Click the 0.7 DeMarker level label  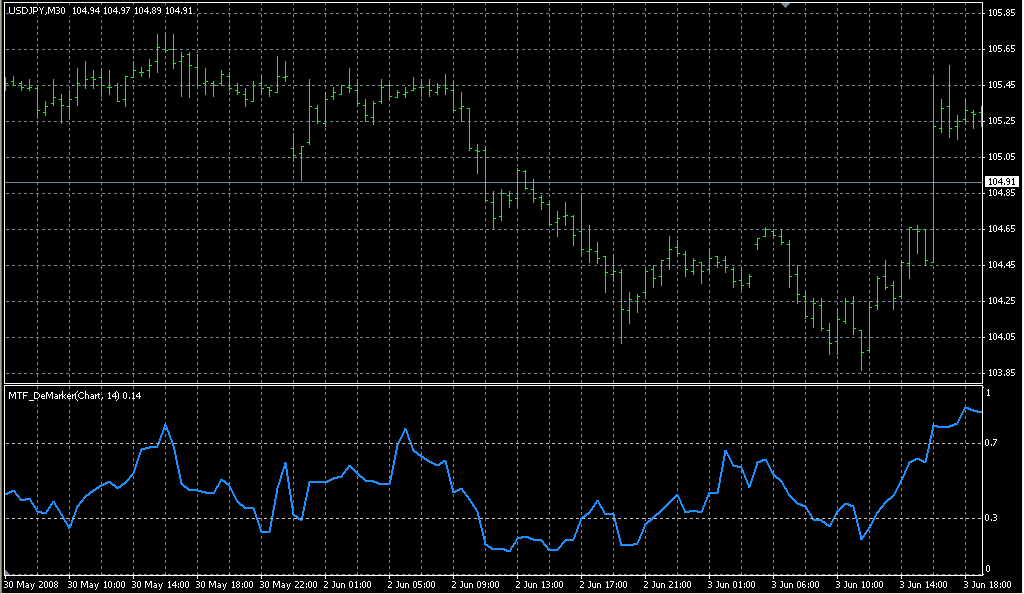click(991, 443)
